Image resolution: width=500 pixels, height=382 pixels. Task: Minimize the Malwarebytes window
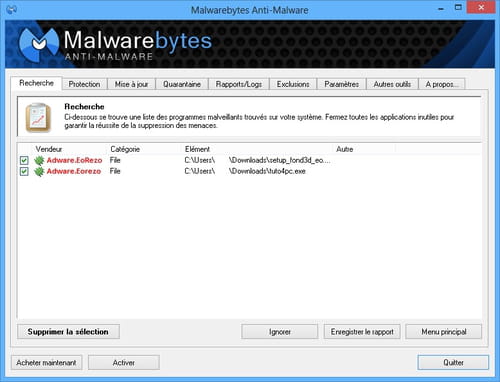[441, 8]
